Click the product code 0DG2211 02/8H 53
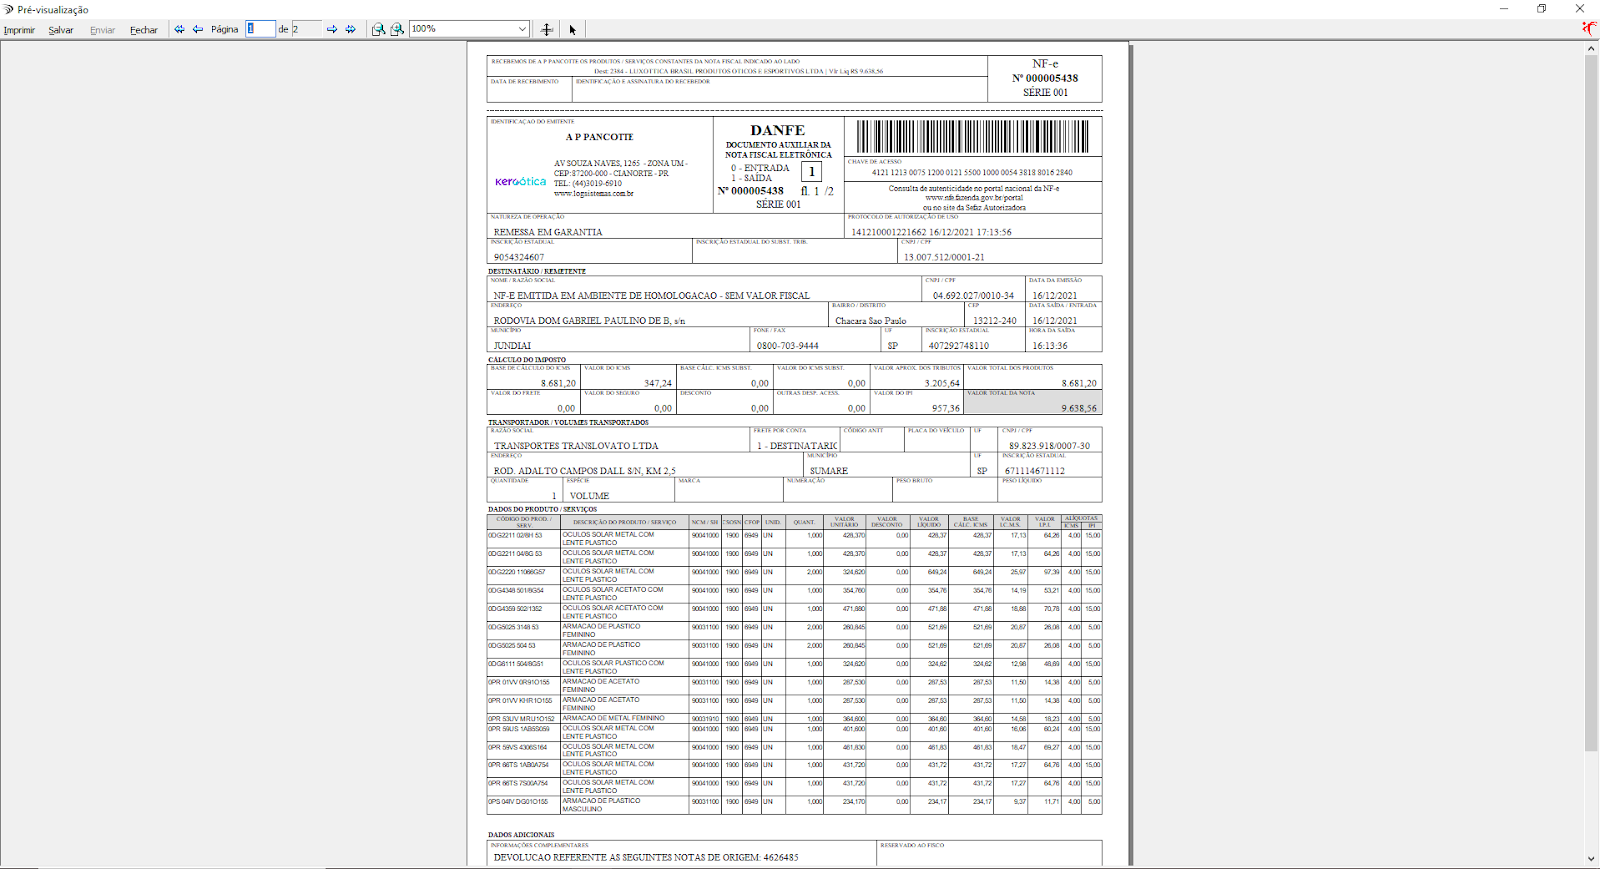Viewport: 1600px width, 869px height. tap(515, 535)
